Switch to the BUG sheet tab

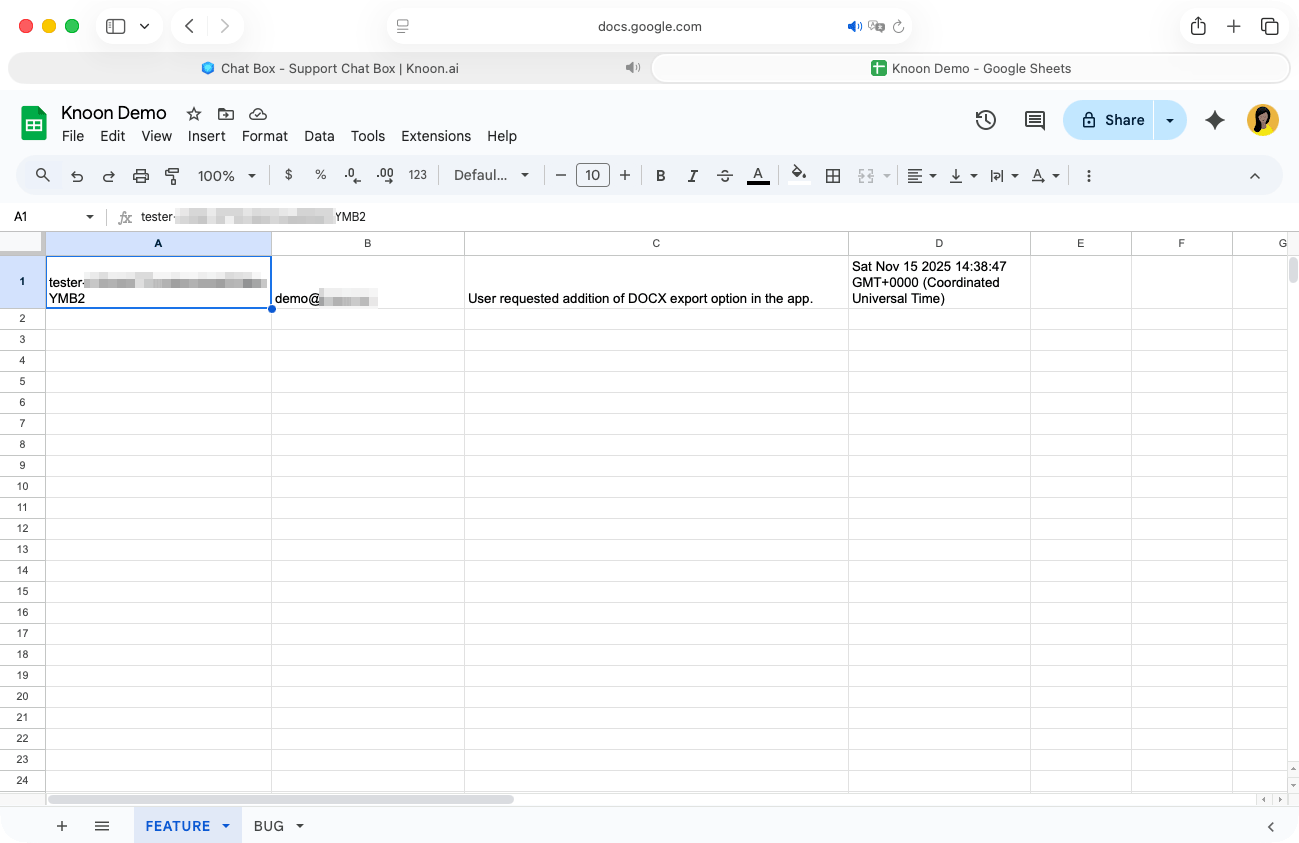click(267, 825)
